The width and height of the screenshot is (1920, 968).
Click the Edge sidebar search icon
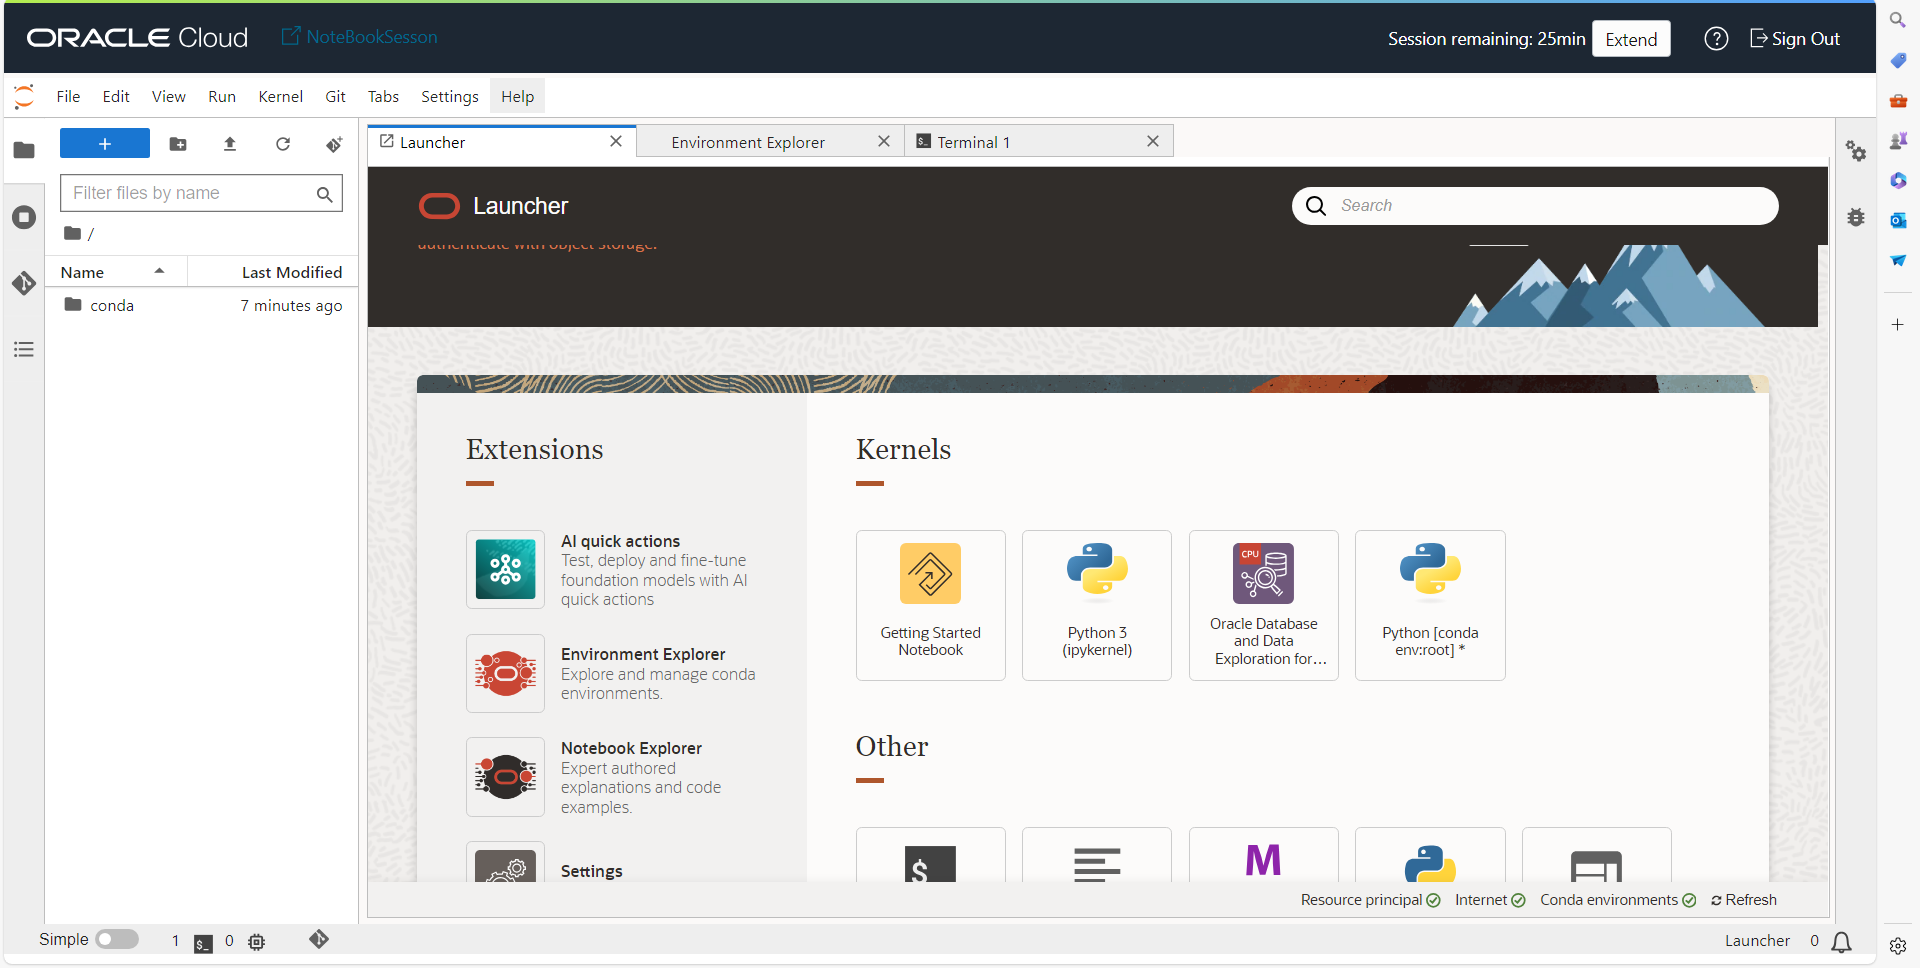[1897, 20]
